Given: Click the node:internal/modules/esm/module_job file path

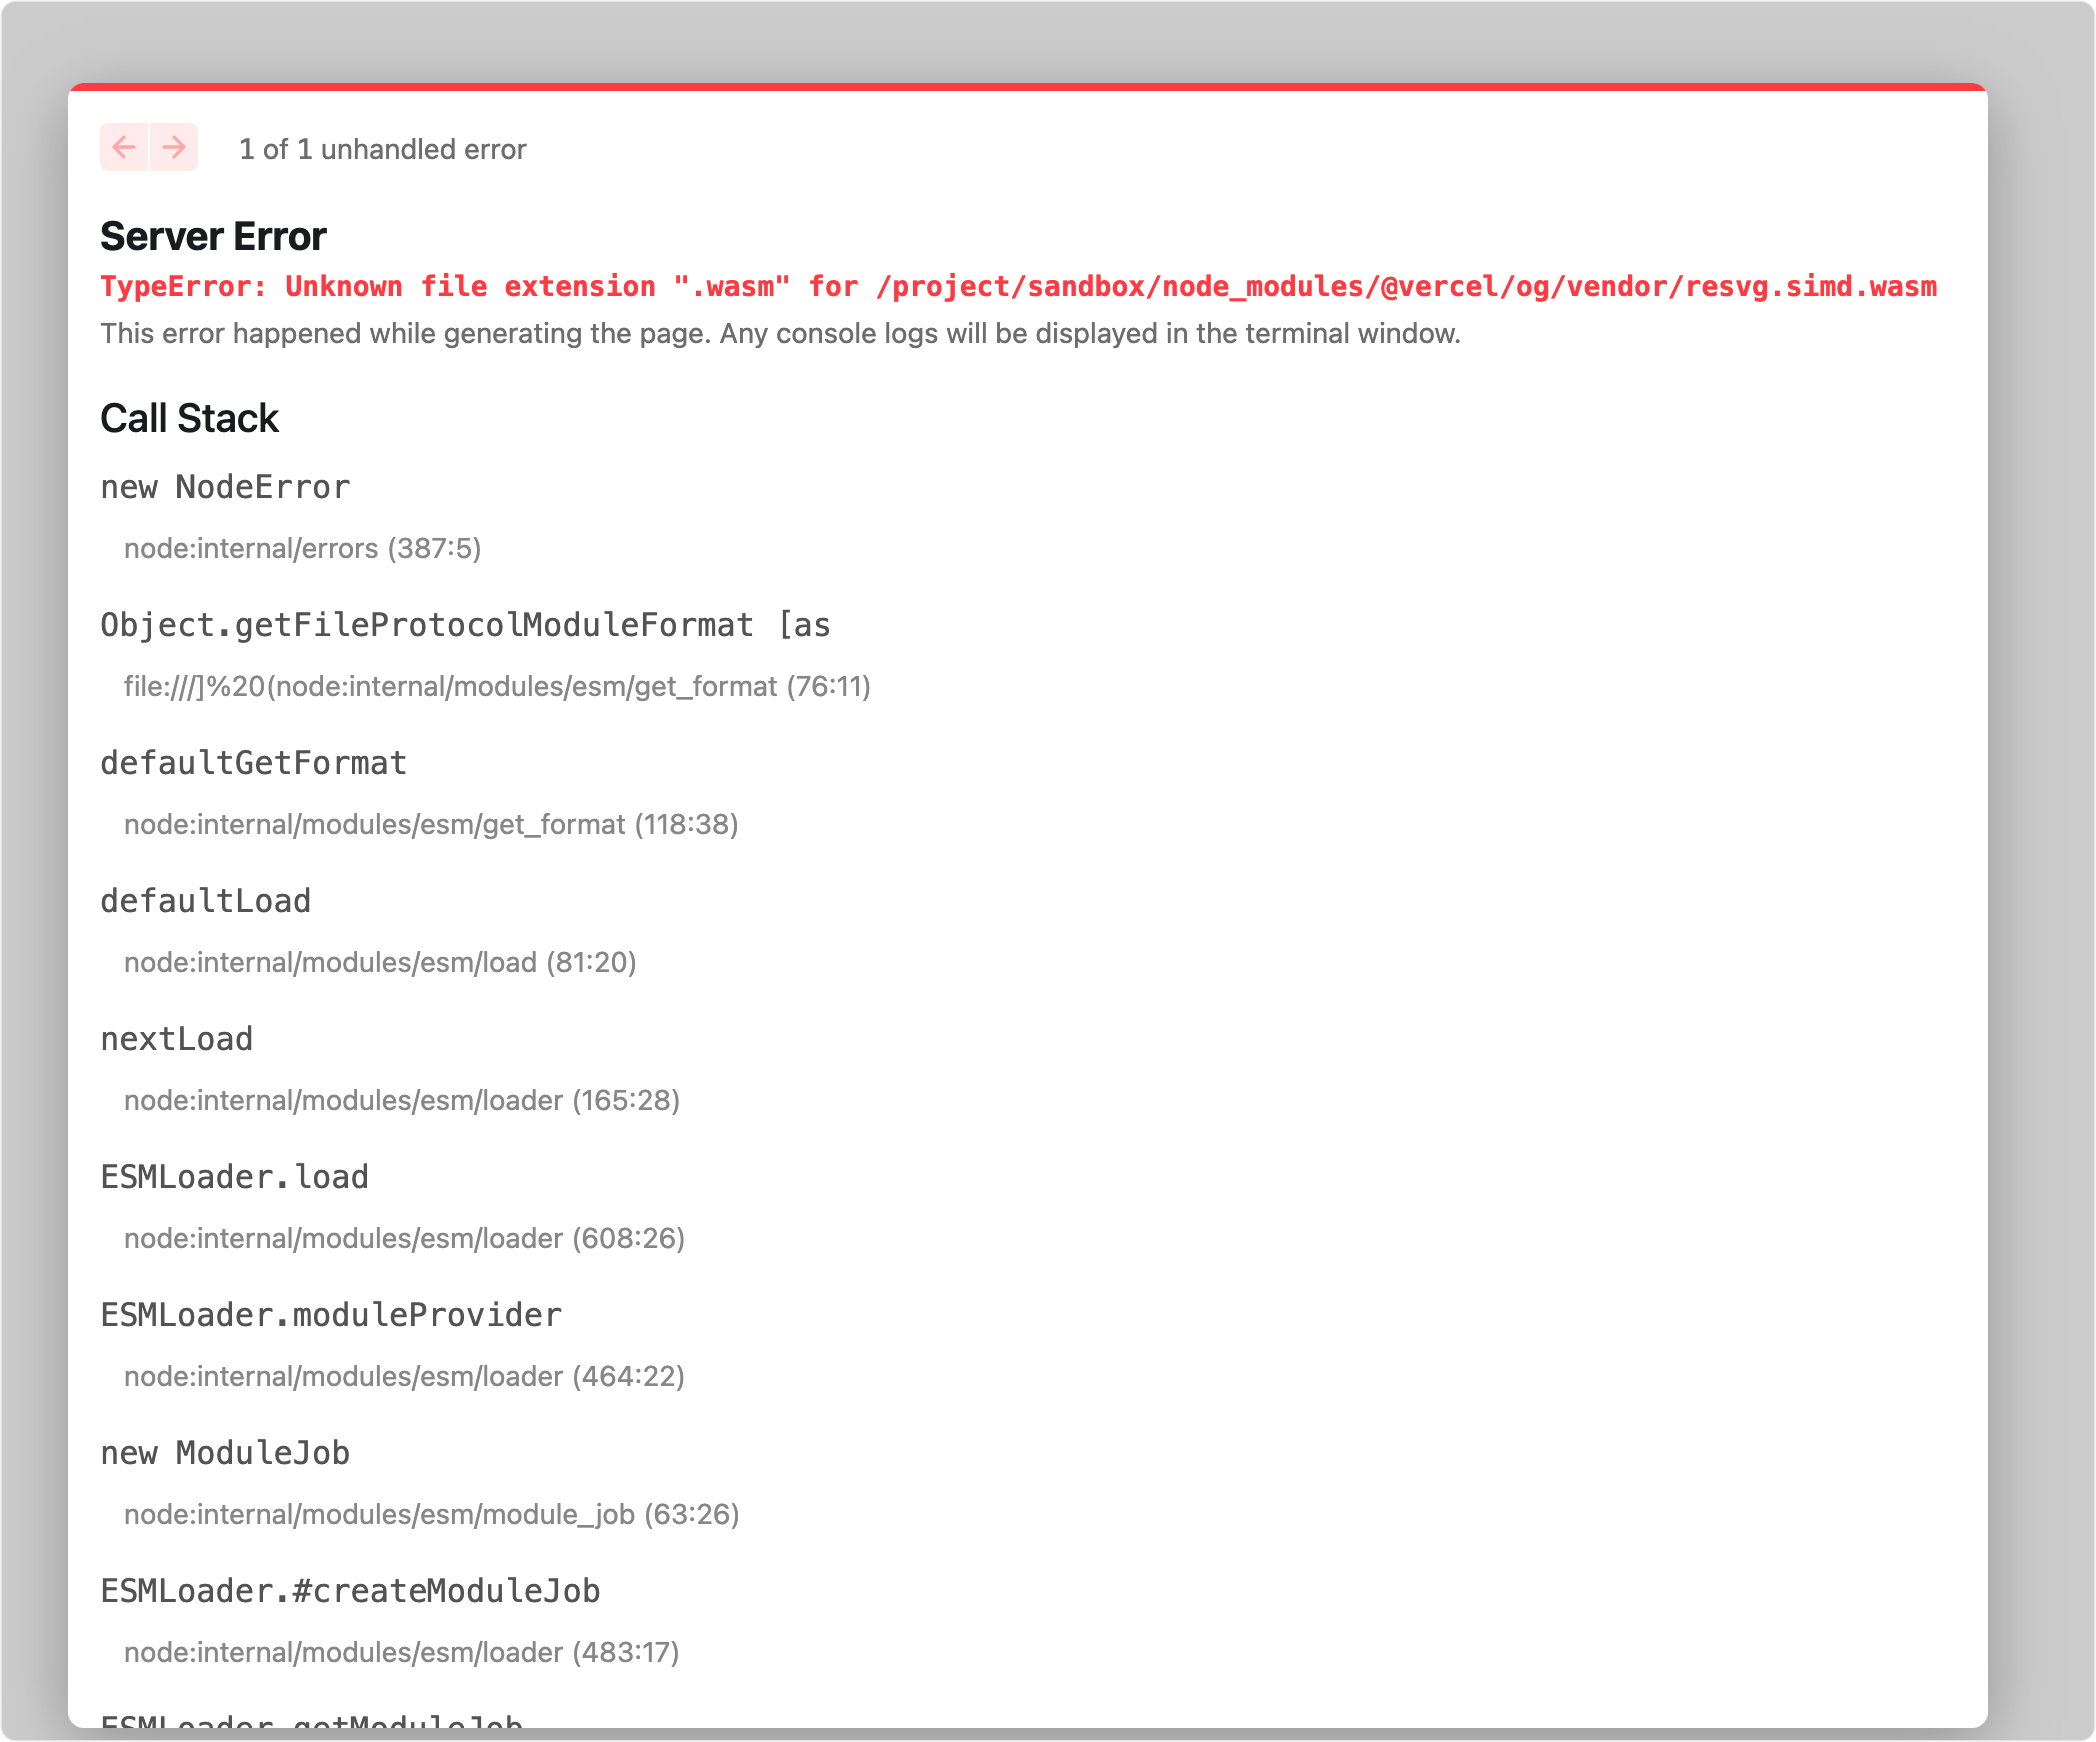Looking at the screenshot, I should click(432, 1515).
